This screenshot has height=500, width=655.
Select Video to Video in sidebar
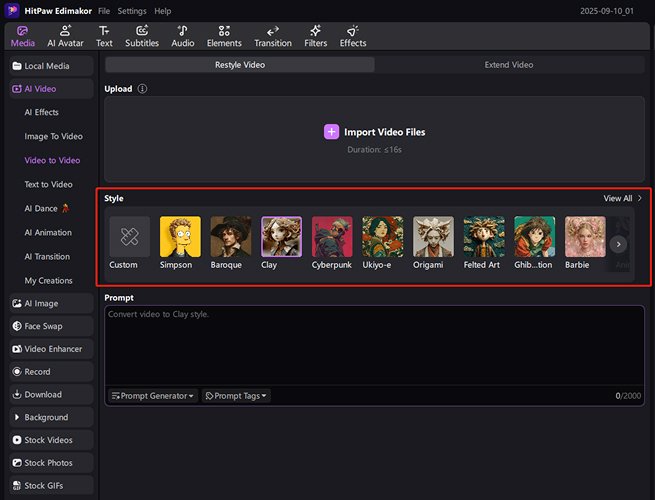pos(52,160)
